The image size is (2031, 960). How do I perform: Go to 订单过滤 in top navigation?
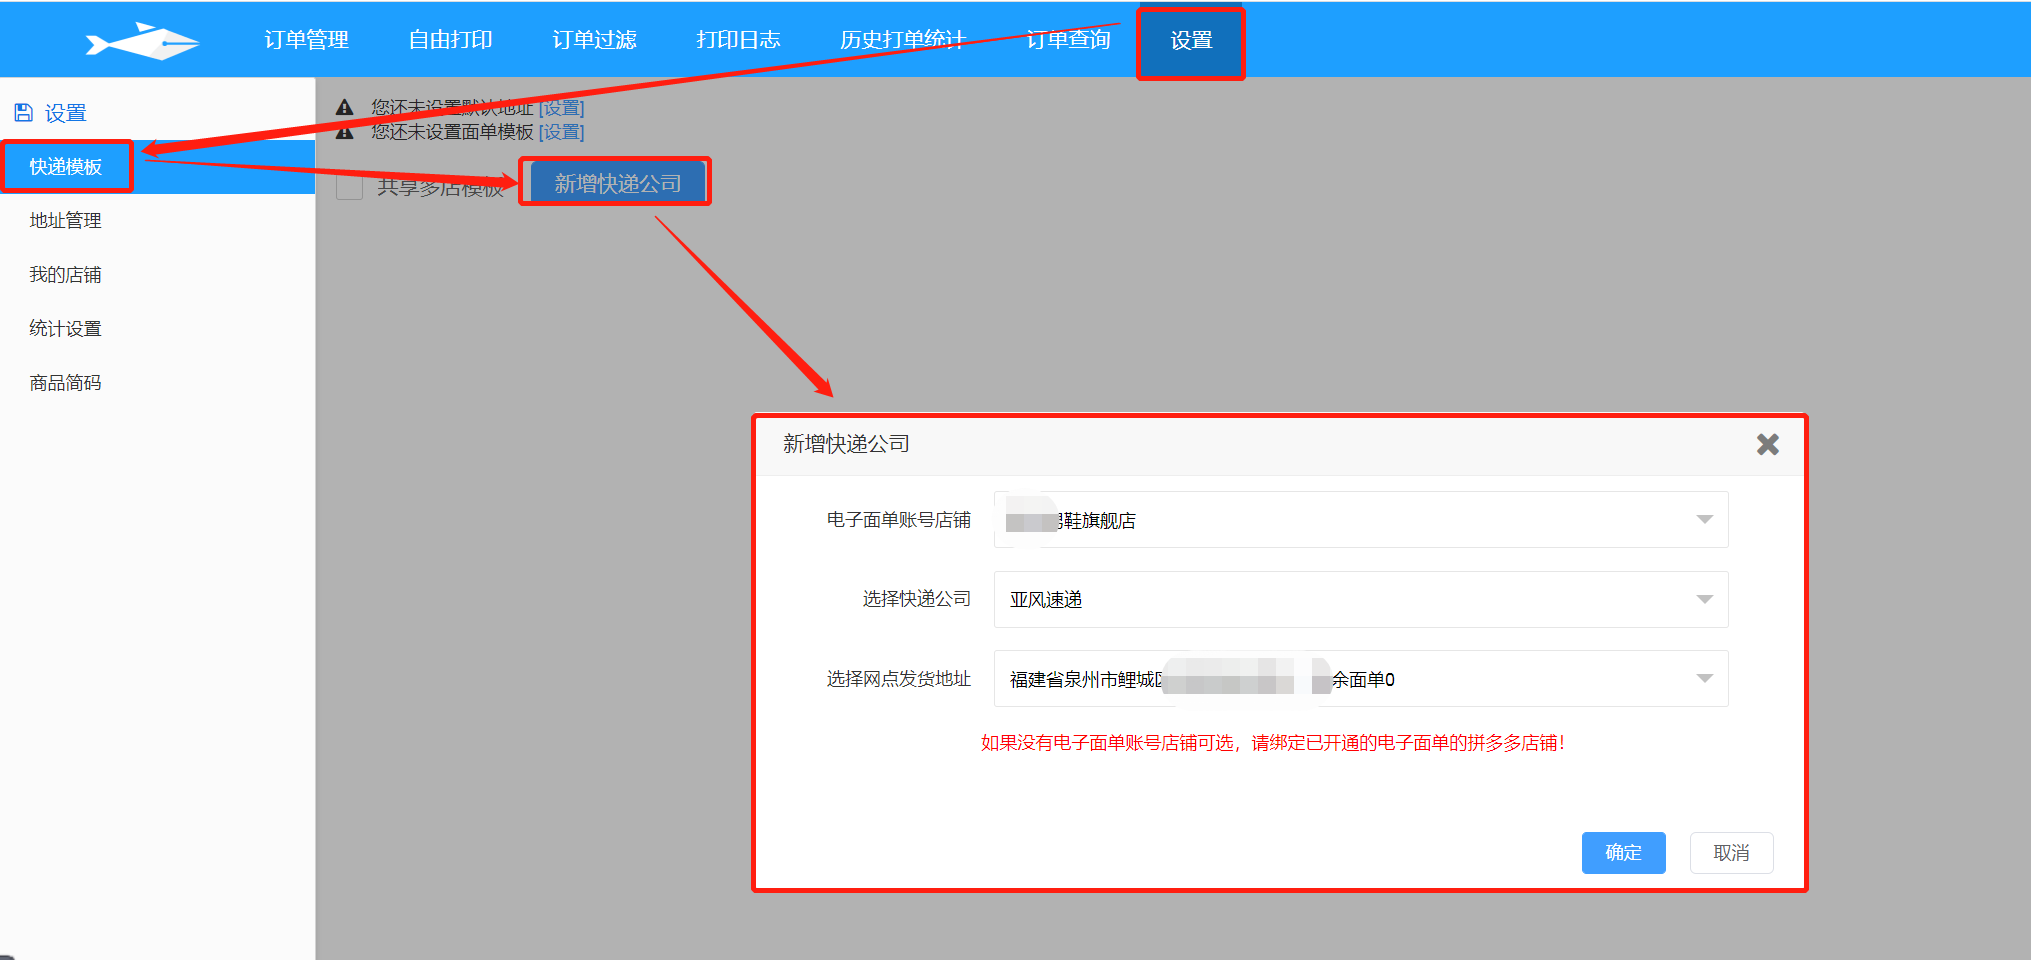pyautogui.click(x=594, y=40)
